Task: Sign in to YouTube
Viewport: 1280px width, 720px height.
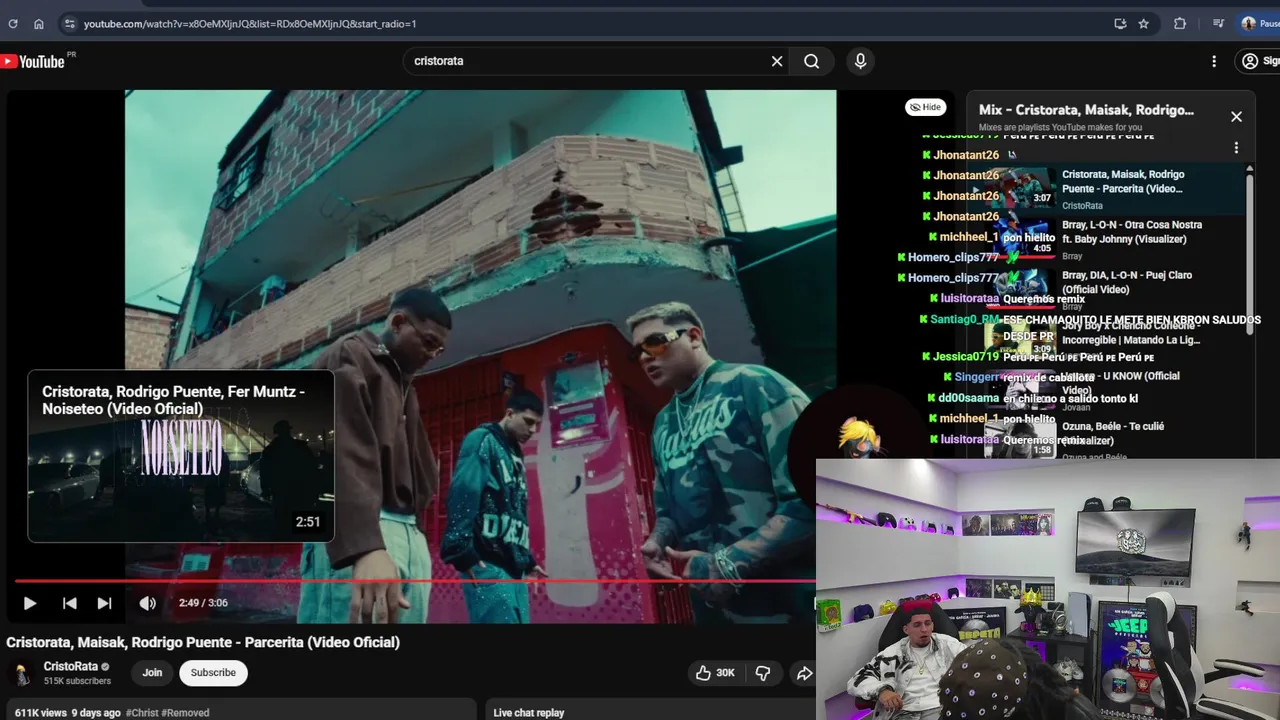Action: (1259, 61)
